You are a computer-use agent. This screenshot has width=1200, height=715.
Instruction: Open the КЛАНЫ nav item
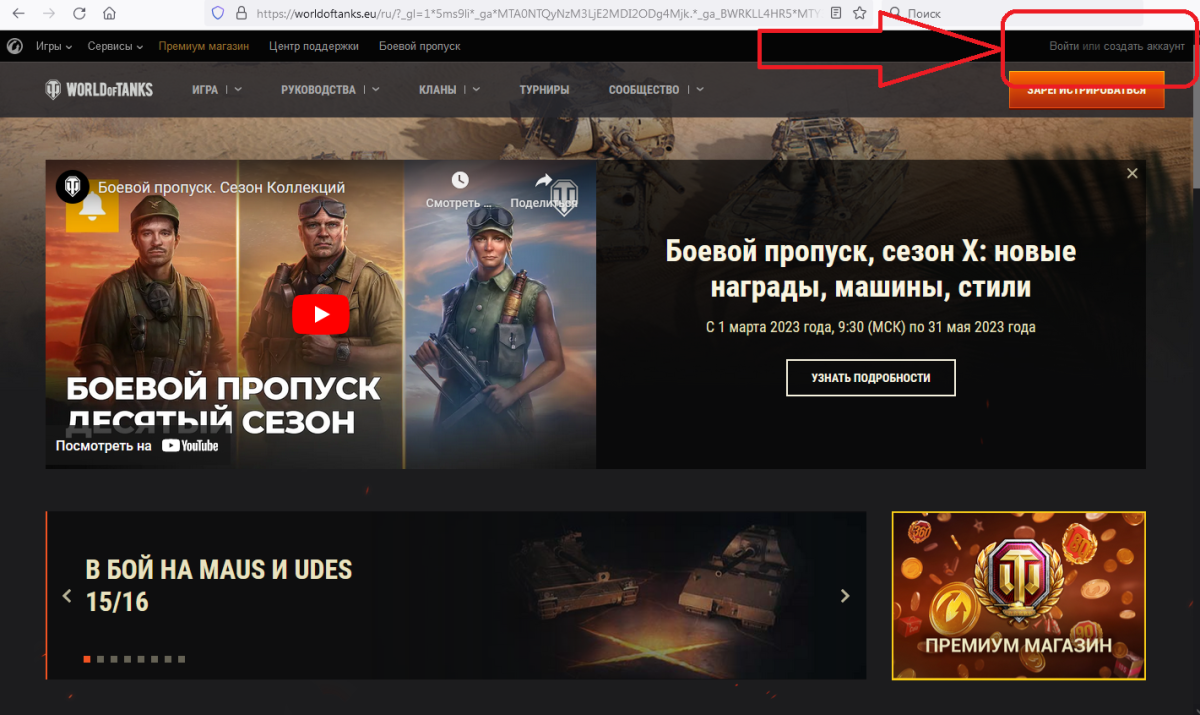pyautogui.click(x=438, y=89)
